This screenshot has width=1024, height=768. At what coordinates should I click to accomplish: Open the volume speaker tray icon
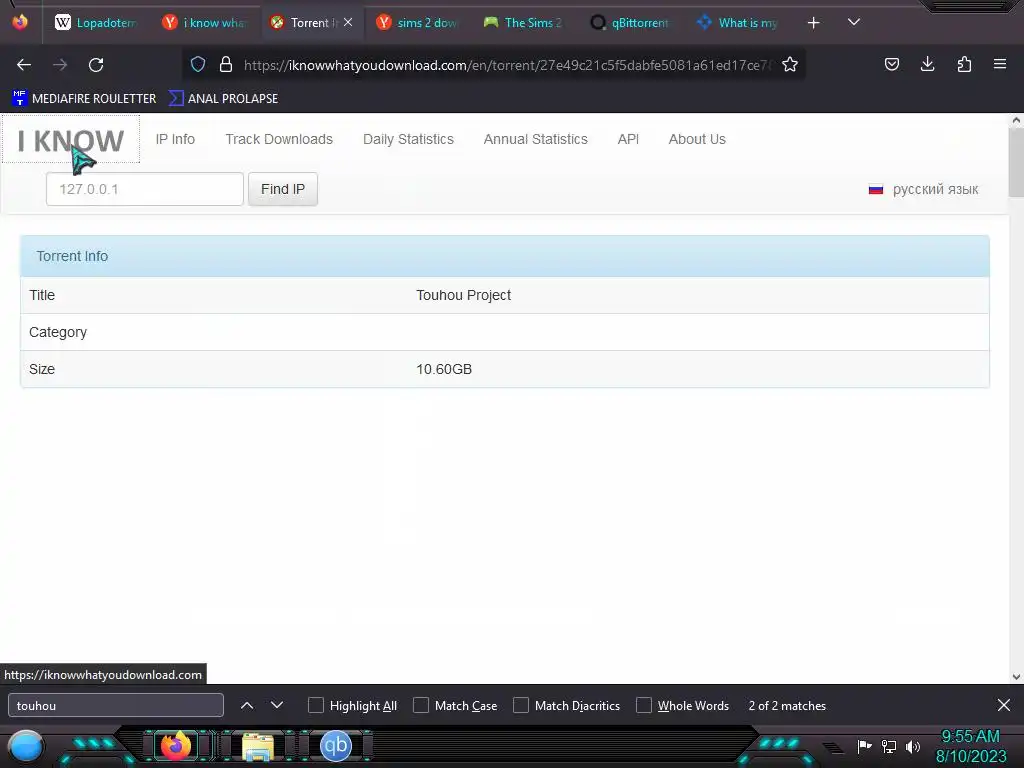(x=913, y=746)
